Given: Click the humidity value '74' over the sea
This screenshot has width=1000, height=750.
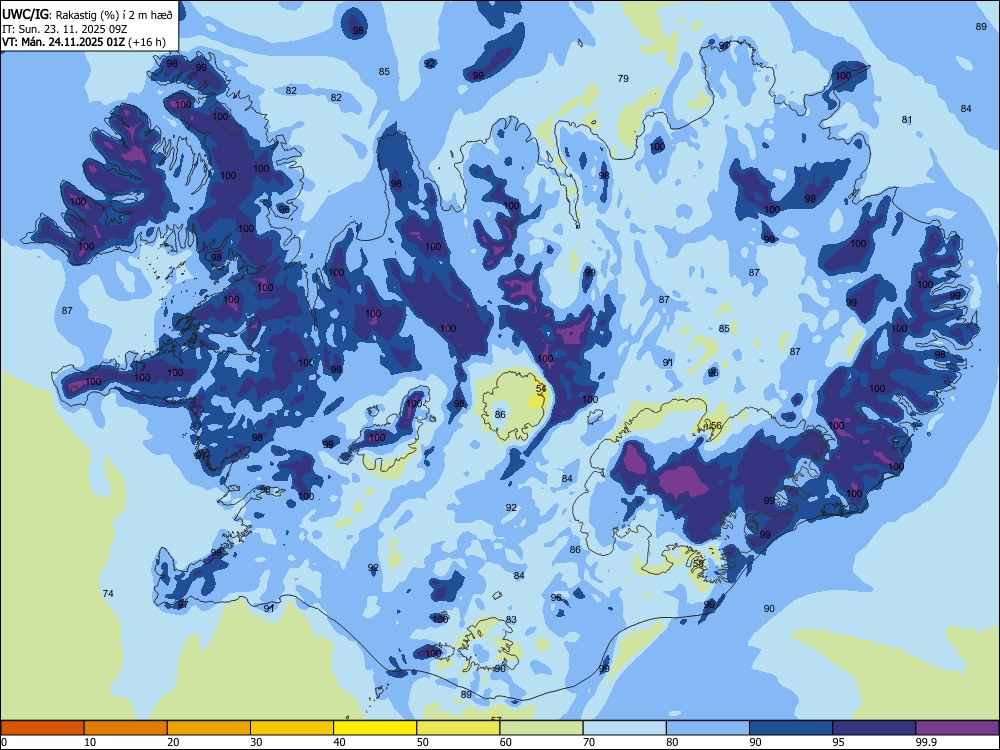Looking at the screenshot, I should (108, 594).
